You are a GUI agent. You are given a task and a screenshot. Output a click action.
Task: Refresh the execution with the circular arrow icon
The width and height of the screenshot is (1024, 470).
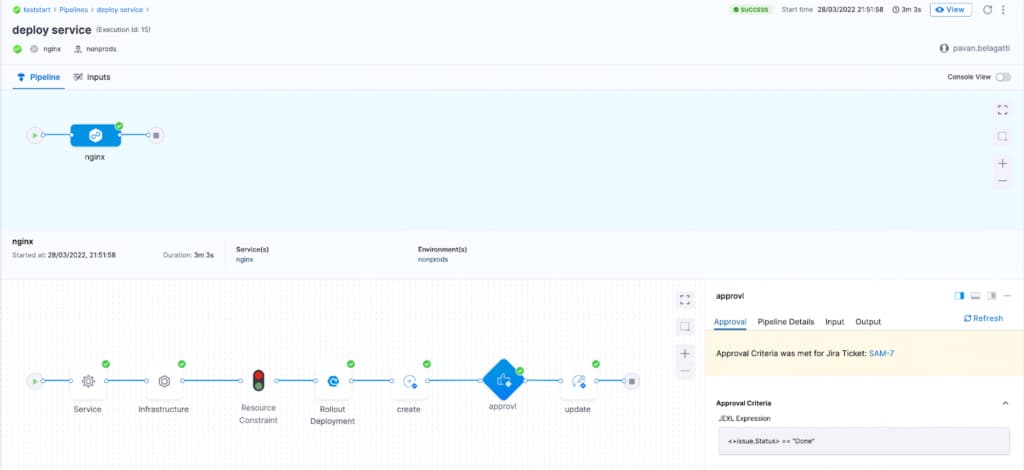pyautogui.click(x=987, y=10)
